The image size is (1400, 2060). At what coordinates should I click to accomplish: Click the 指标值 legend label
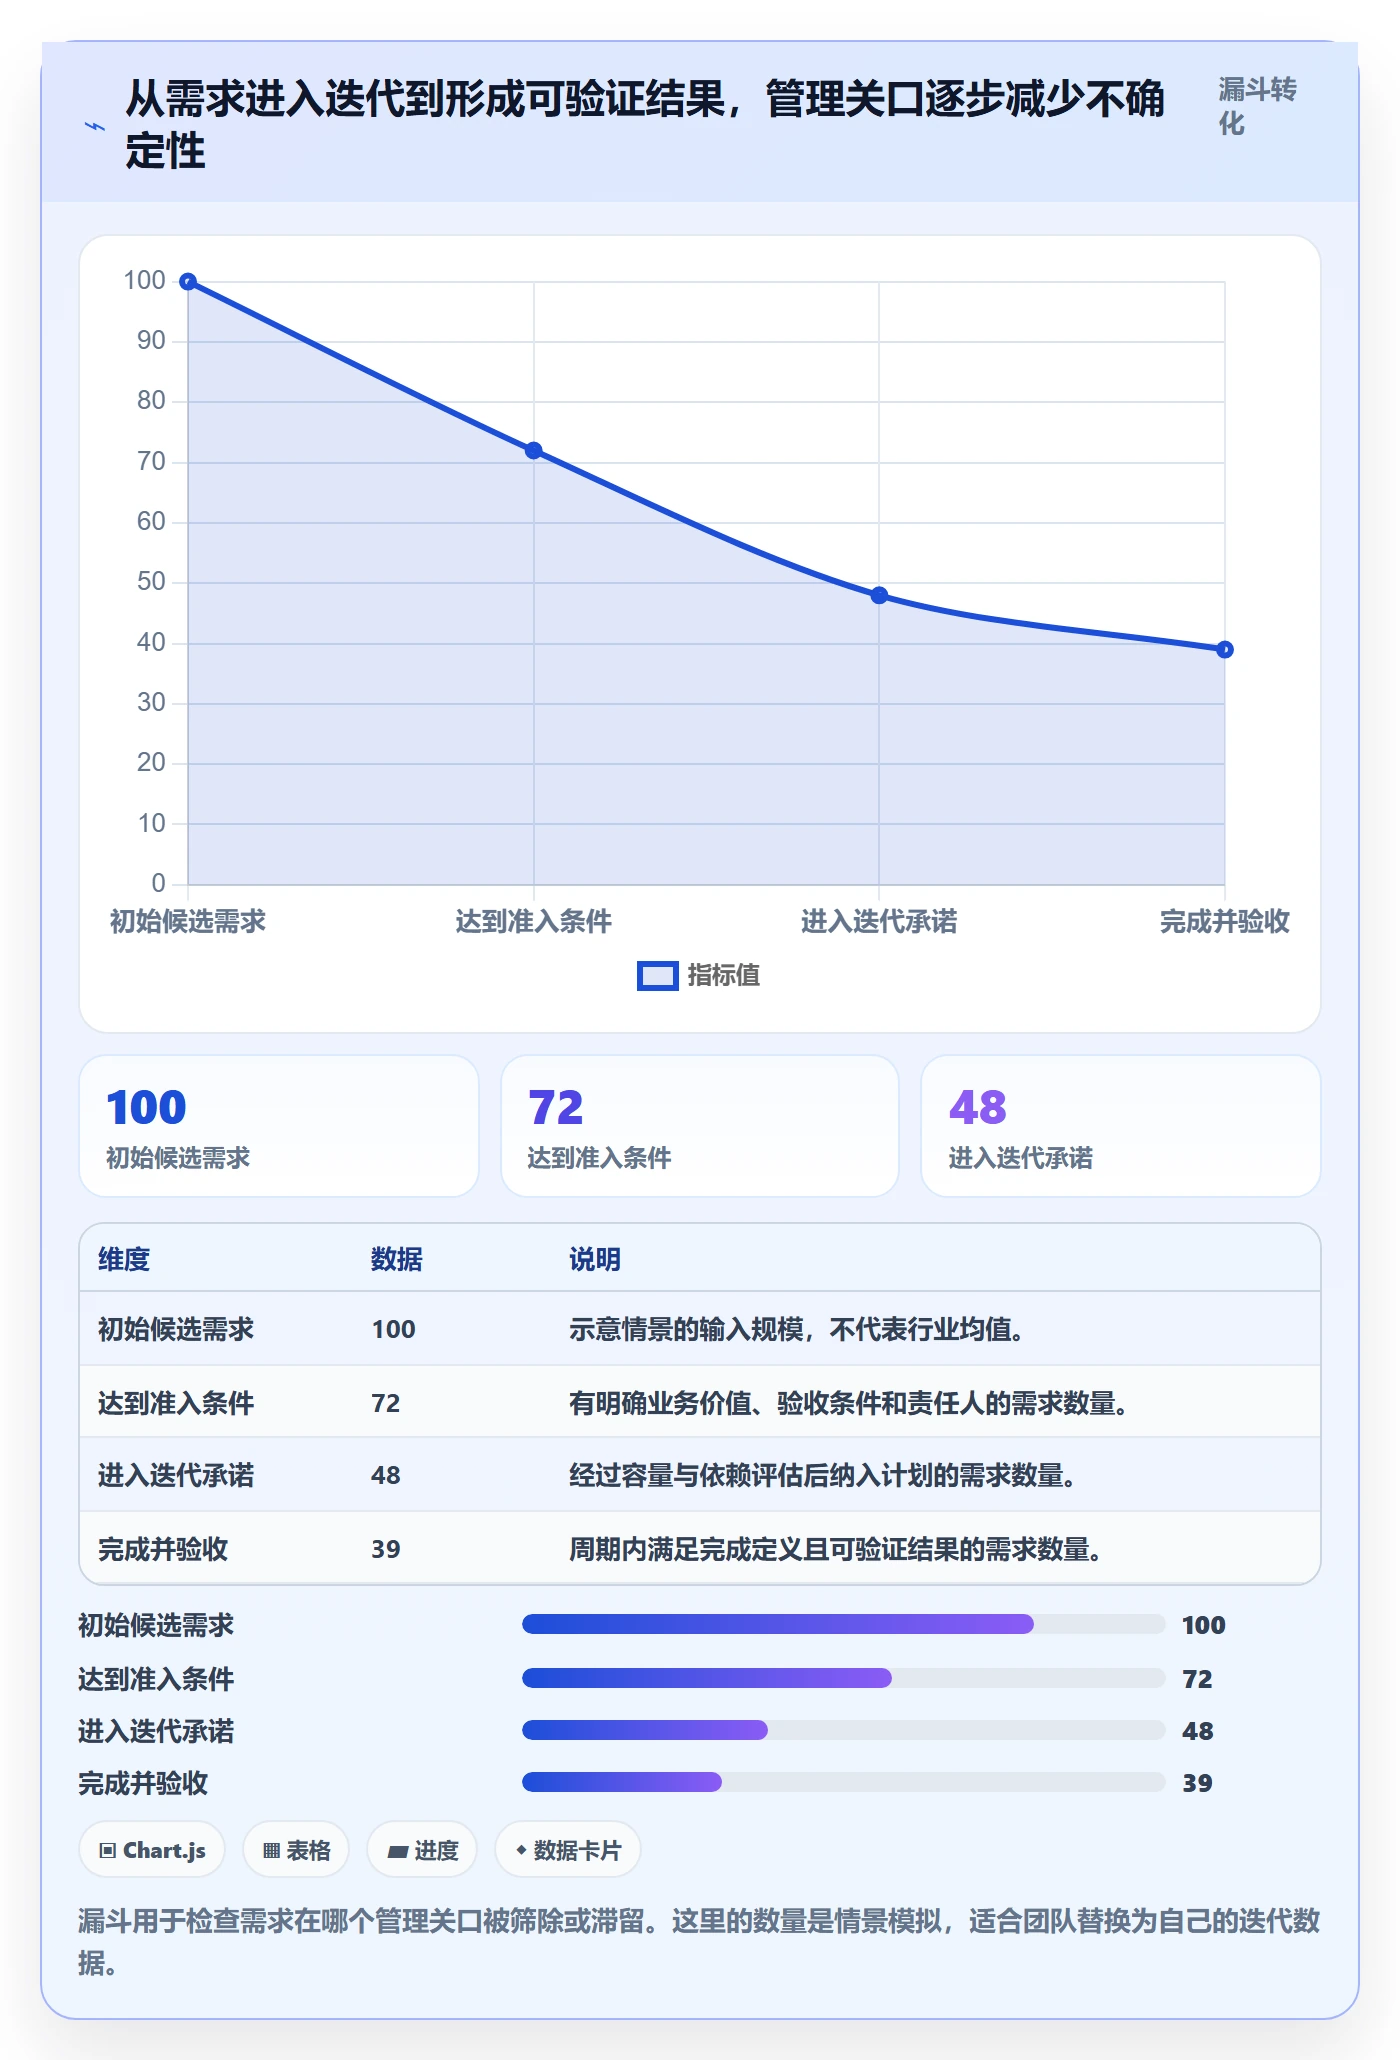724,975
